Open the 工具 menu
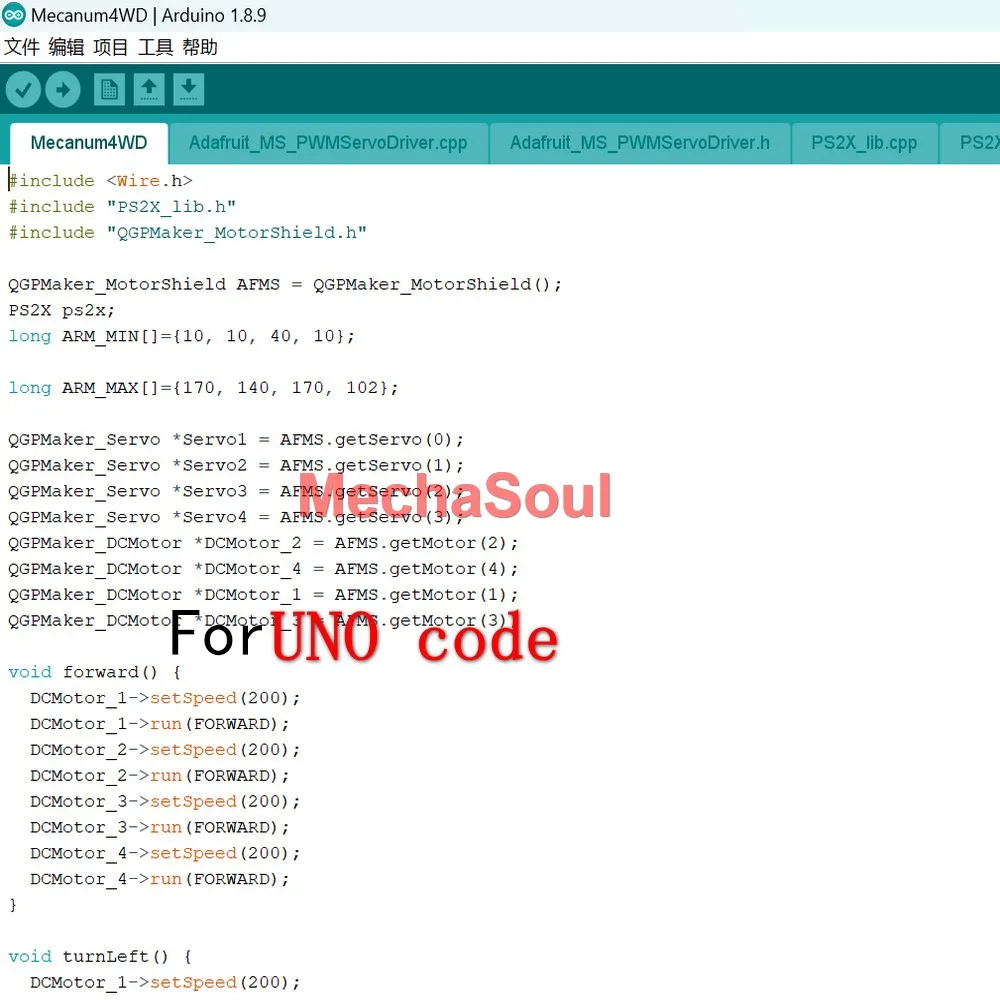 tap(156, 47)
